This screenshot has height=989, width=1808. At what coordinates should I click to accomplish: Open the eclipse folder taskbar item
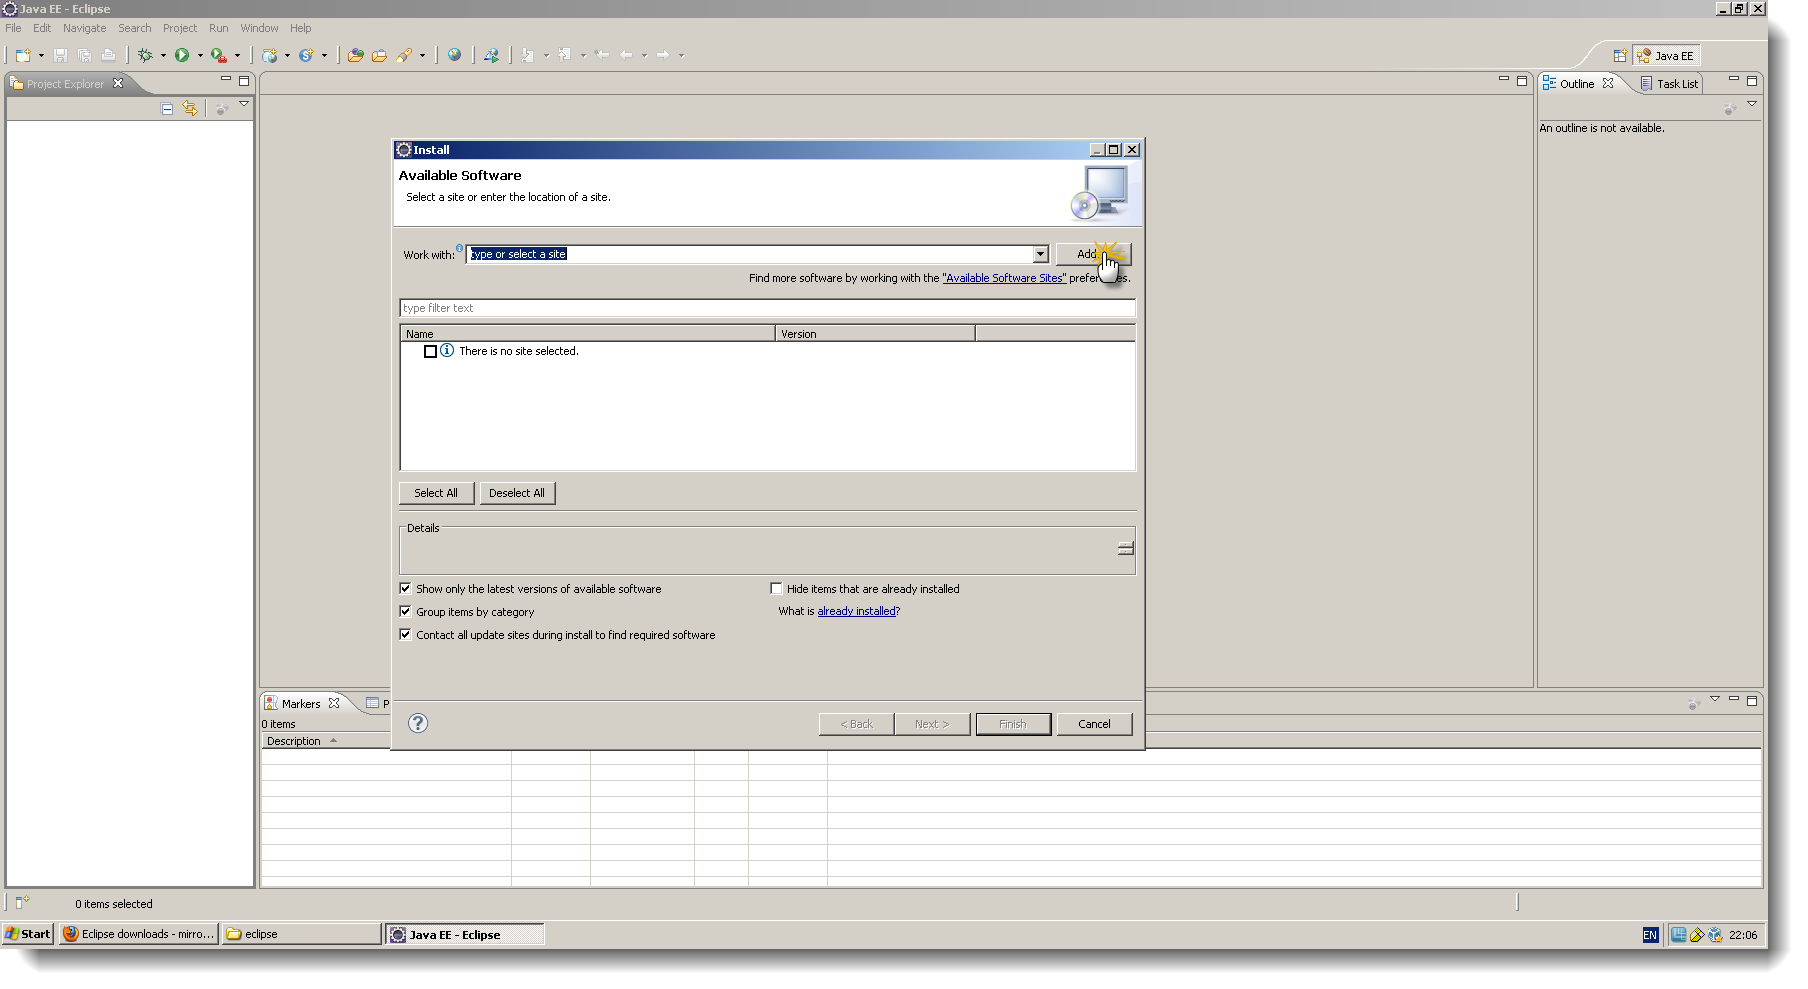[x=301, y=934]
